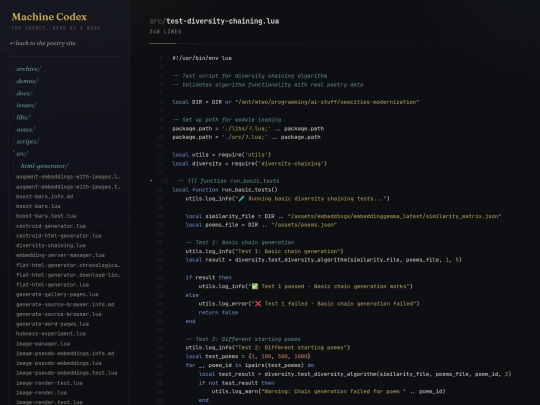This screenshot has width=540, height=405.
Task: Click the green checkmark emoji in line 27
Action: [x=255, y=286]
